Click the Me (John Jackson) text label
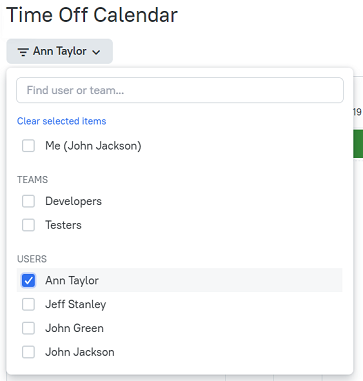The image size is (363, 381). pyautogui.click(x=93, y=146)
